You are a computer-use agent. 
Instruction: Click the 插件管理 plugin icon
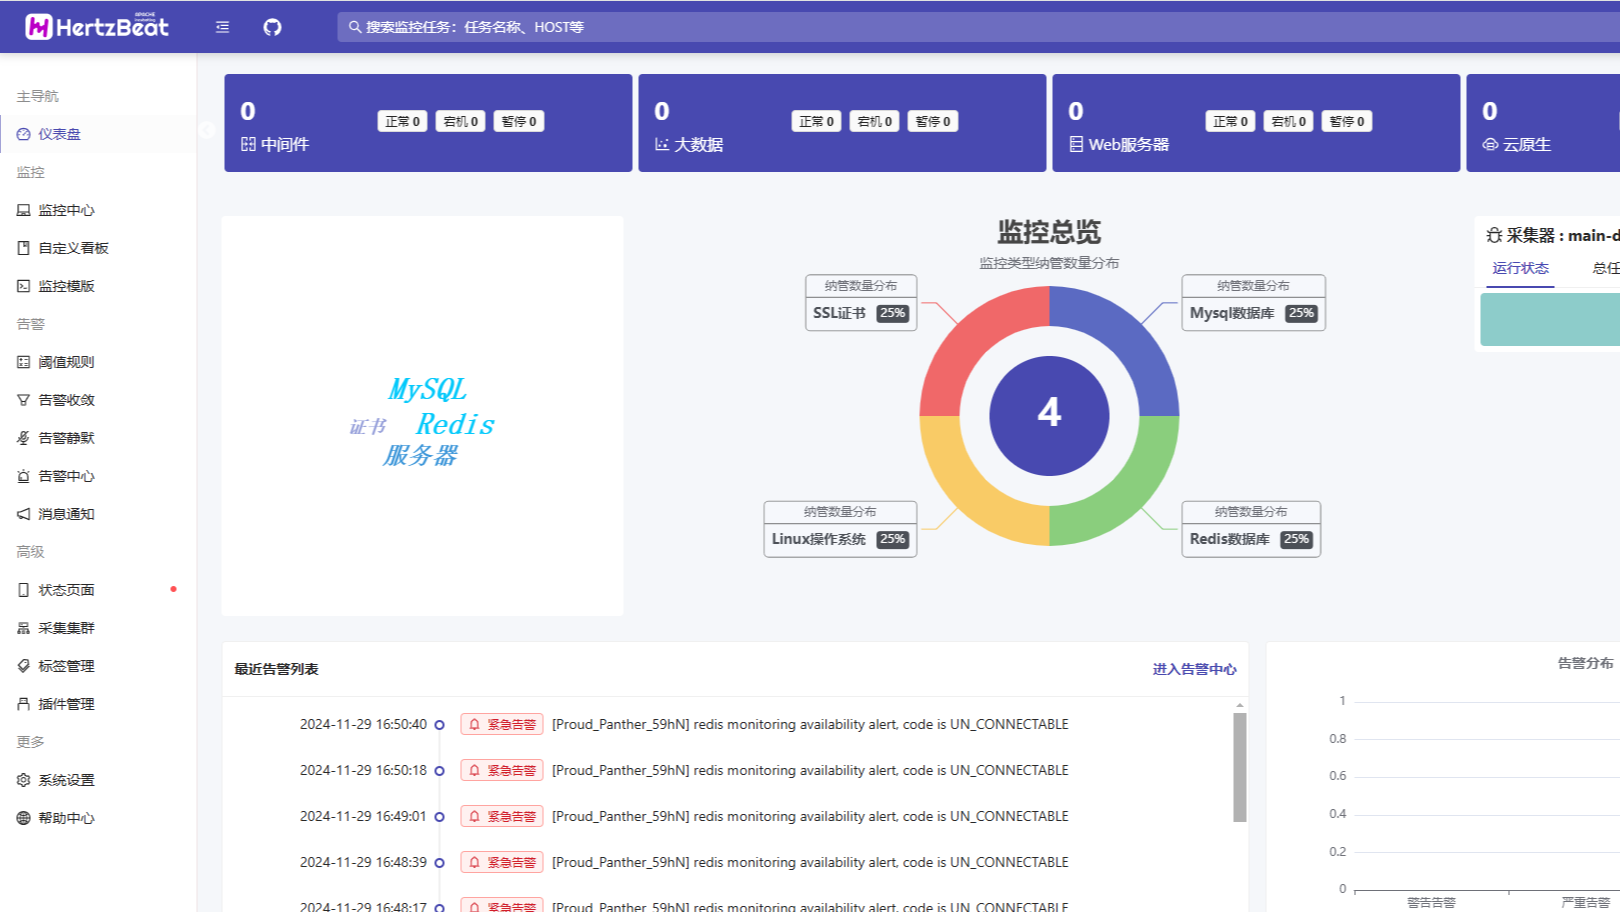23,704
